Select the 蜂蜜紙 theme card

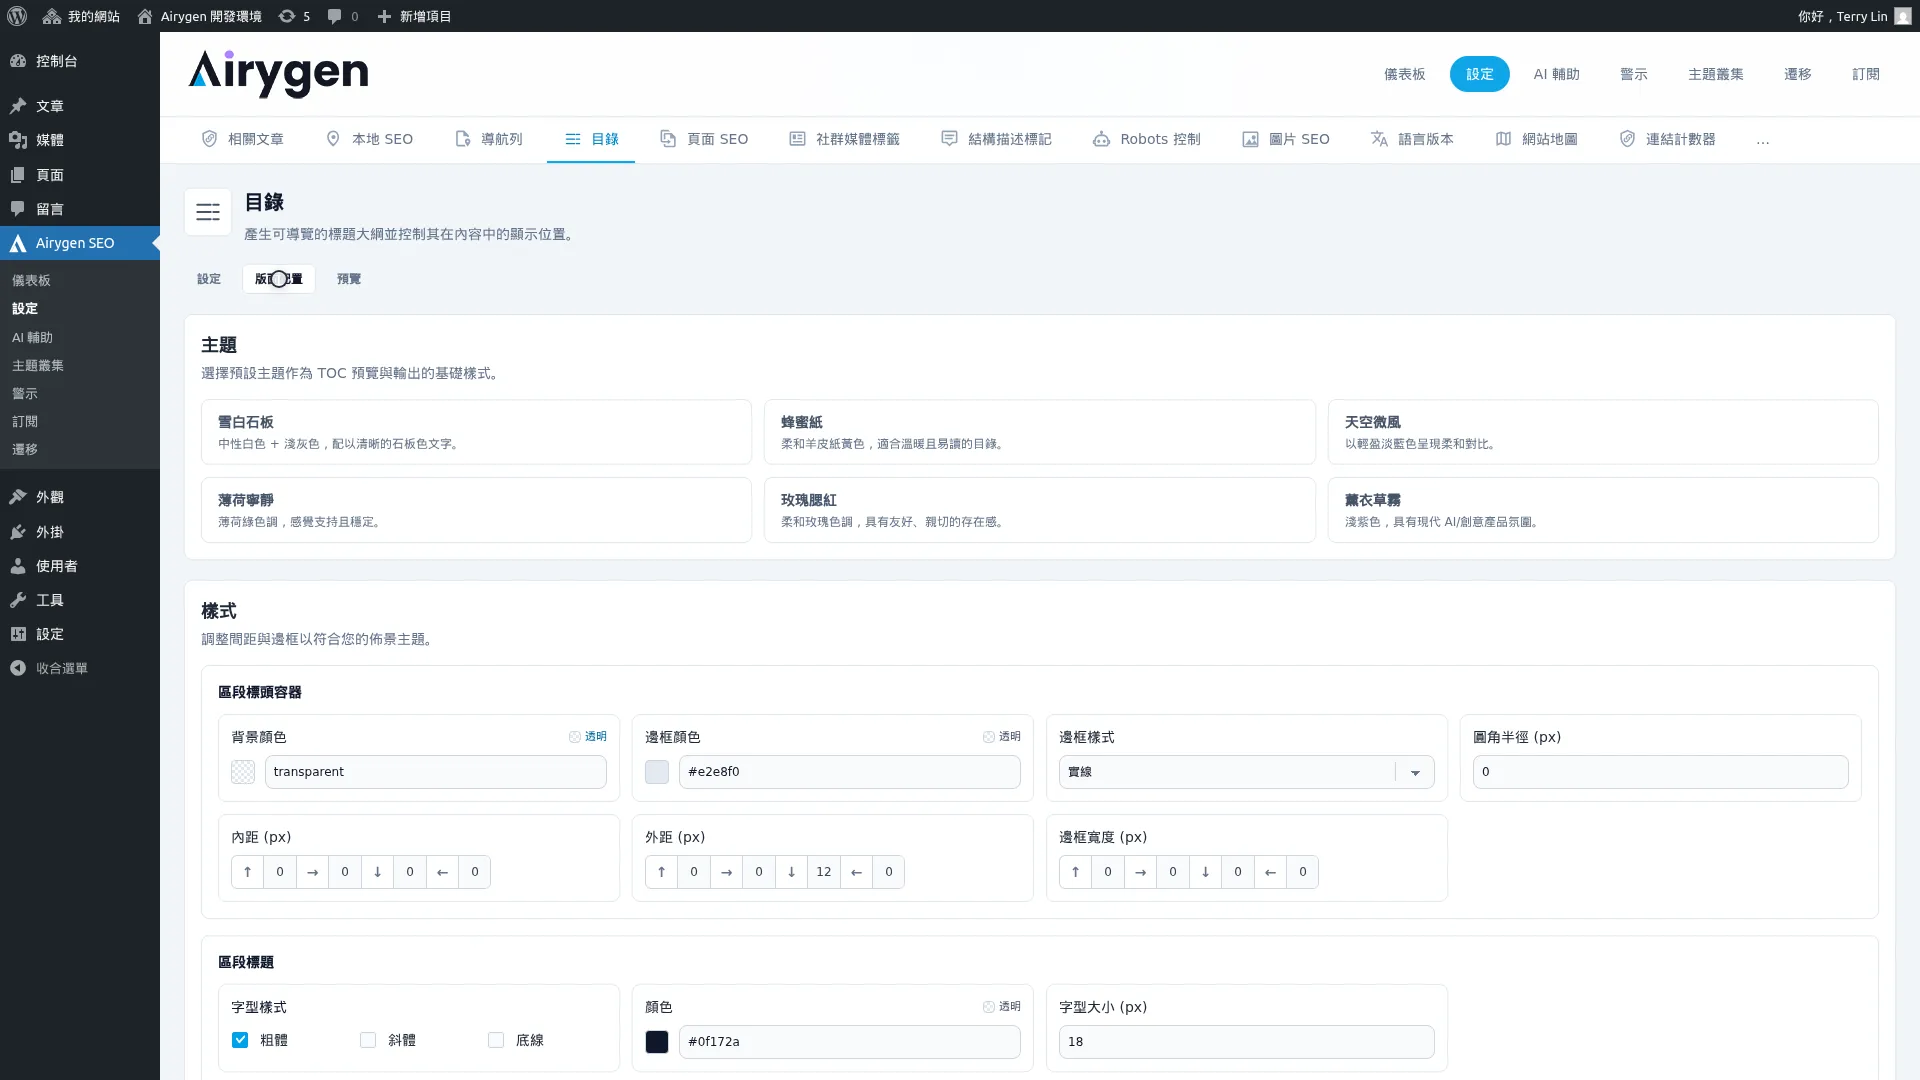pos(1039,432)
